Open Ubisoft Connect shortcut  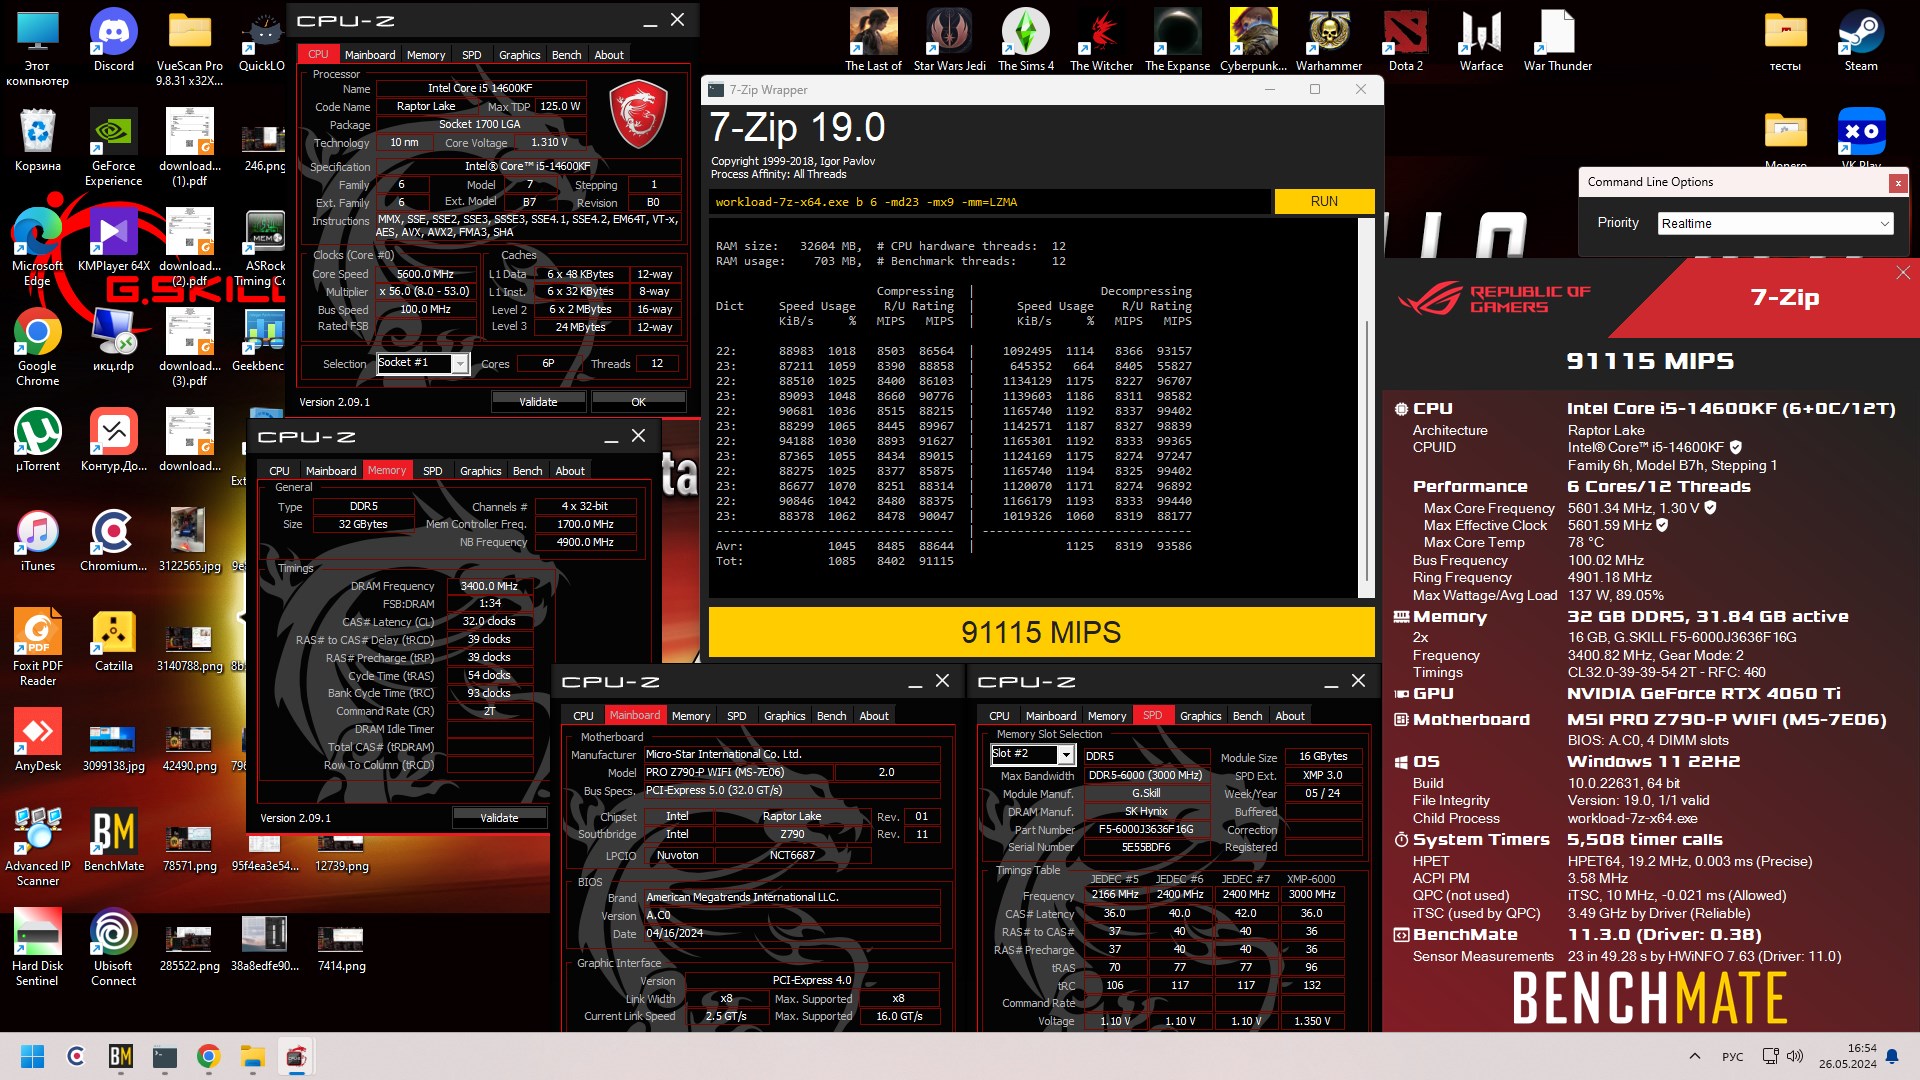pyautogui.click(x=113, y=947)
